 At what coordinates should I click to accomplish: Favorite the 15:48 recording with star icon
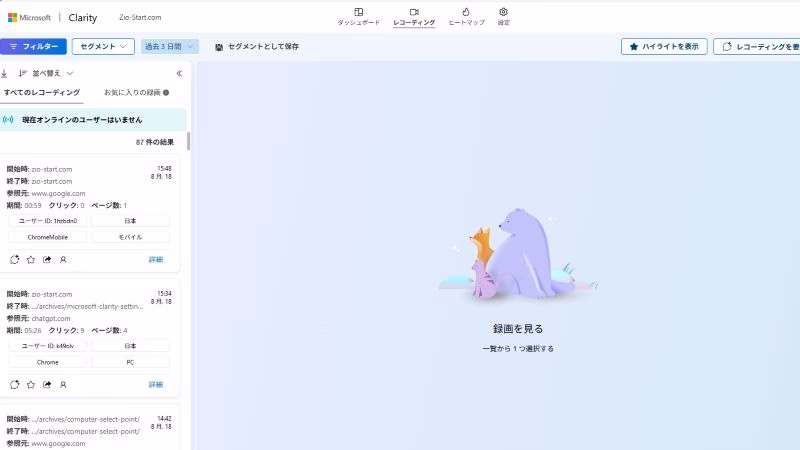pos(31,260)
